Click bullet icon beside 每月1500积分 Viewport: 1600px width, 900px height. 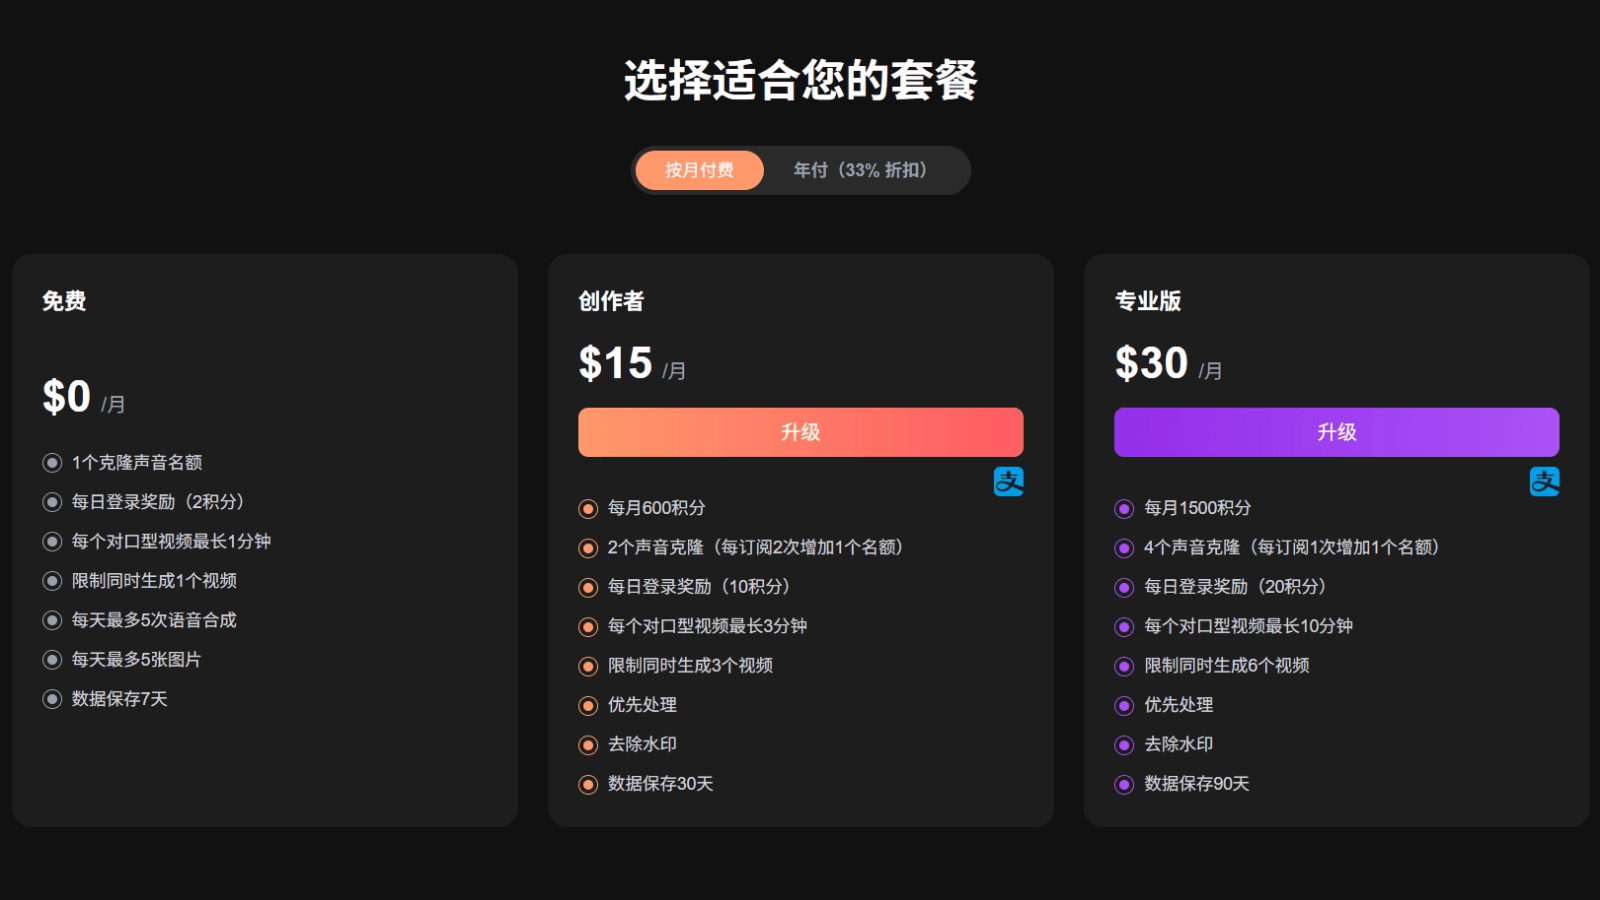coord(1124,509)
